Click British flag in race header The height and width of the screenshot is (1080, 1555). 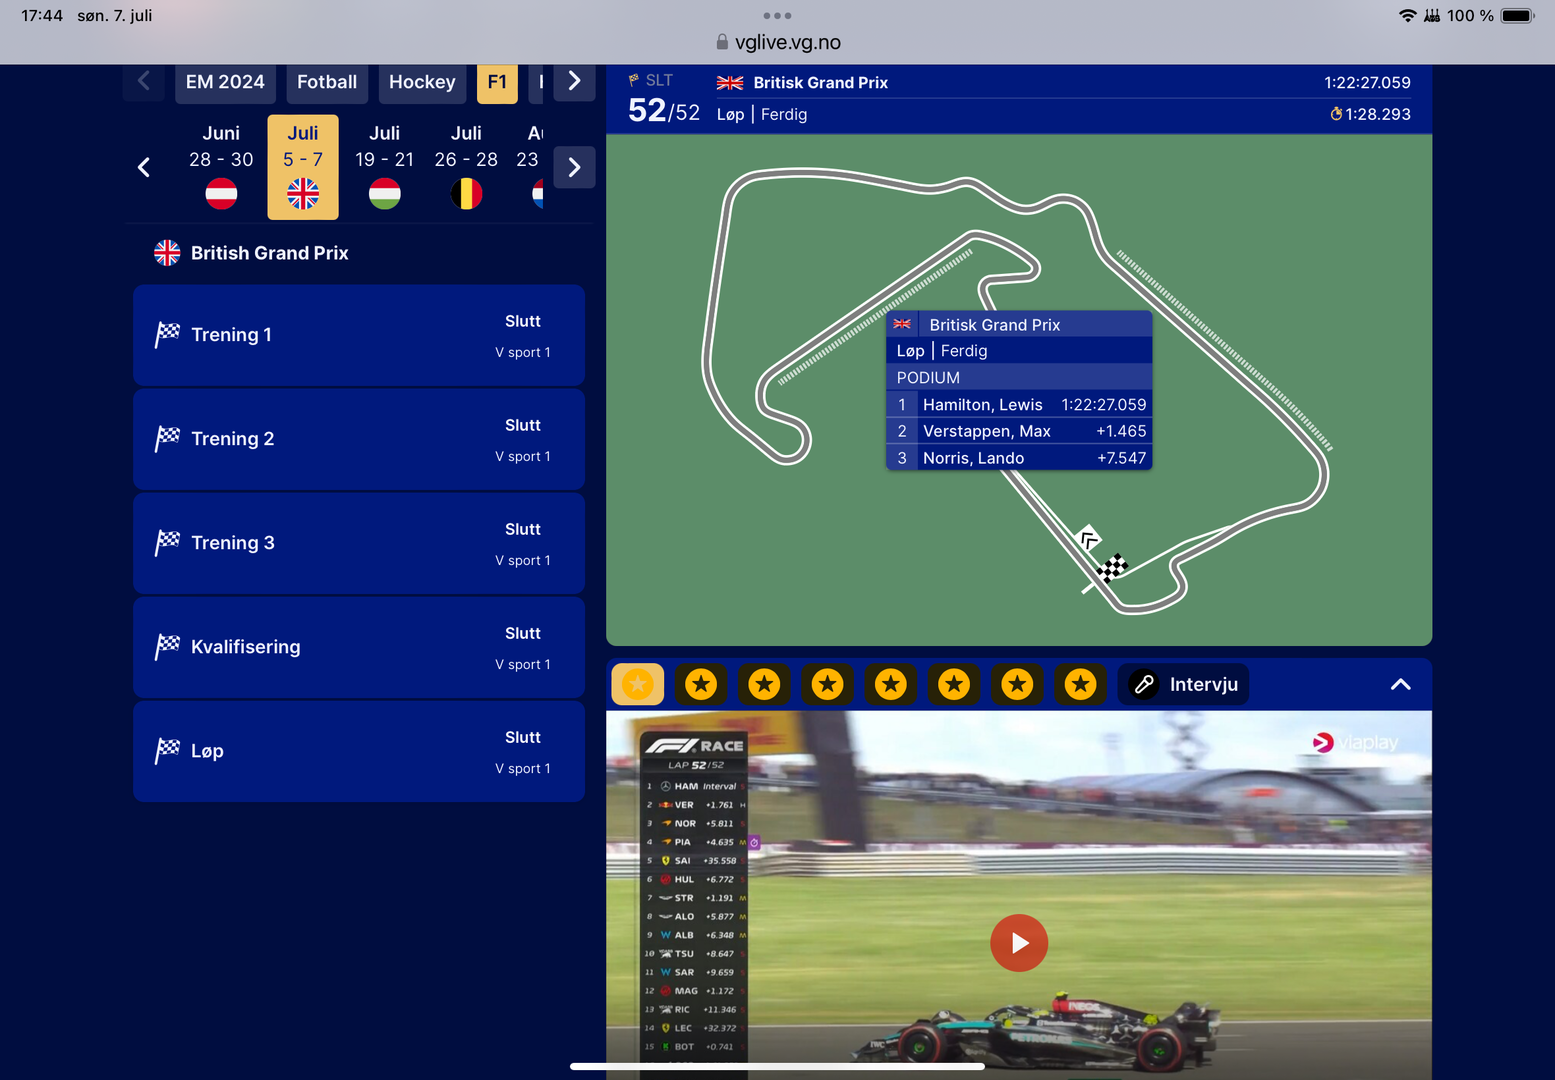click(730, 83)
